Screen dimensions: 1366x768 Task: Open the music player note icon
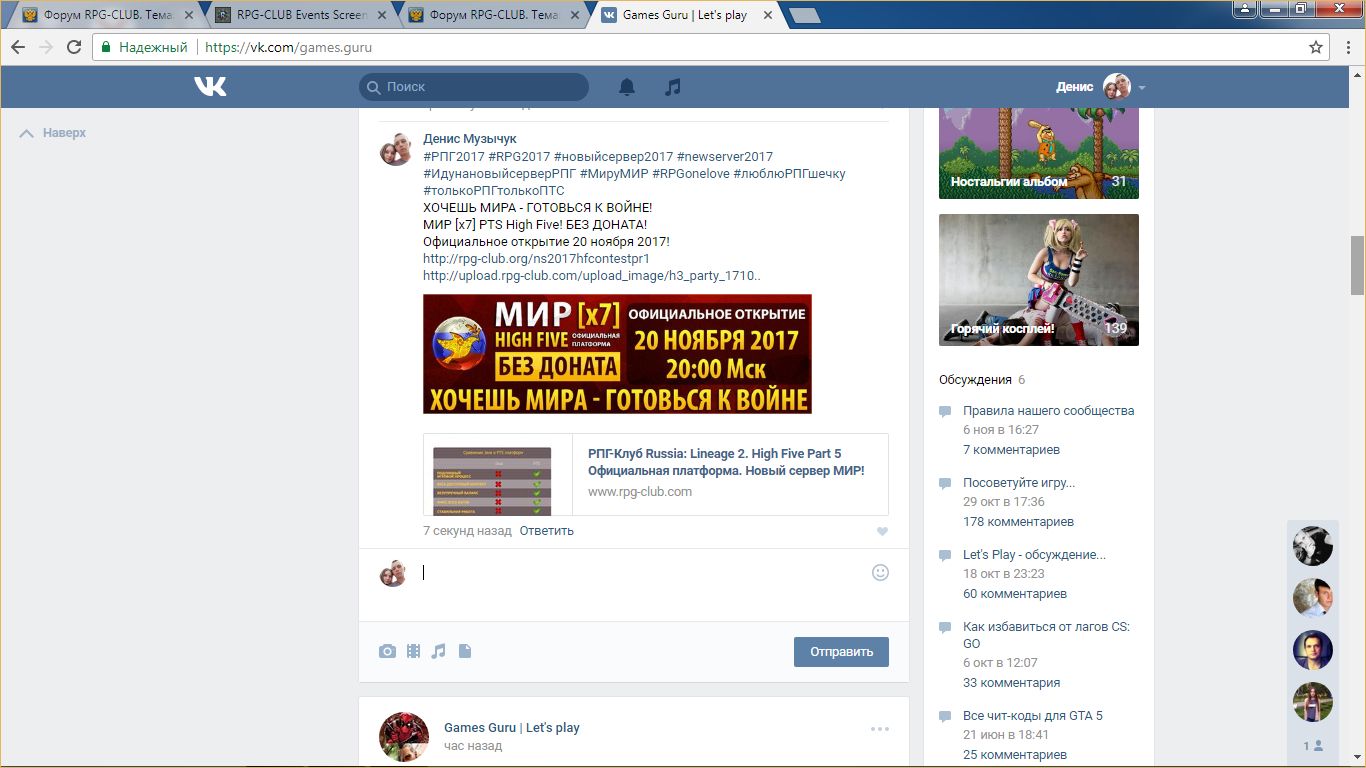[x=673, y=87]
